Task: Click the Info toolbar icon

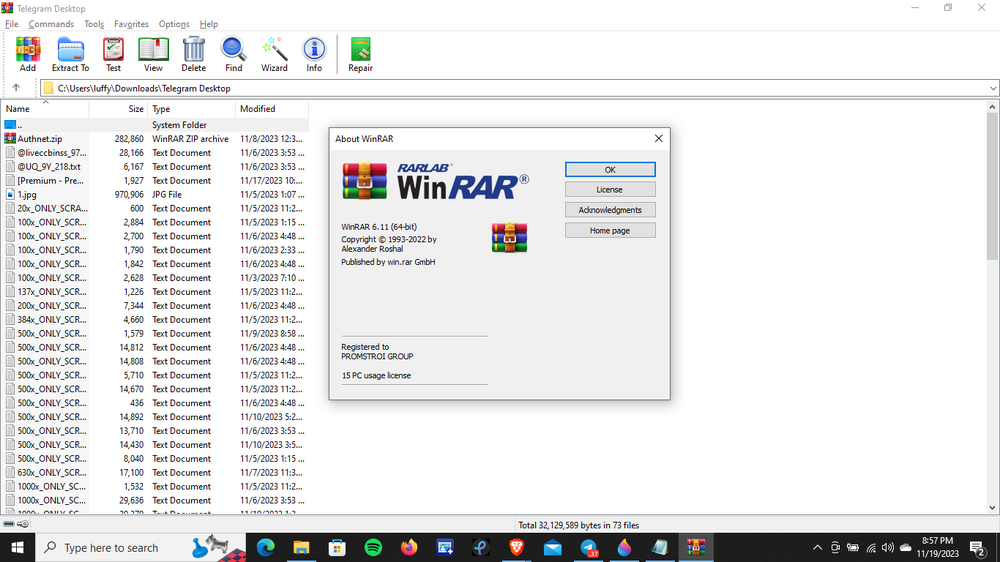Action: tap(314, 54)
